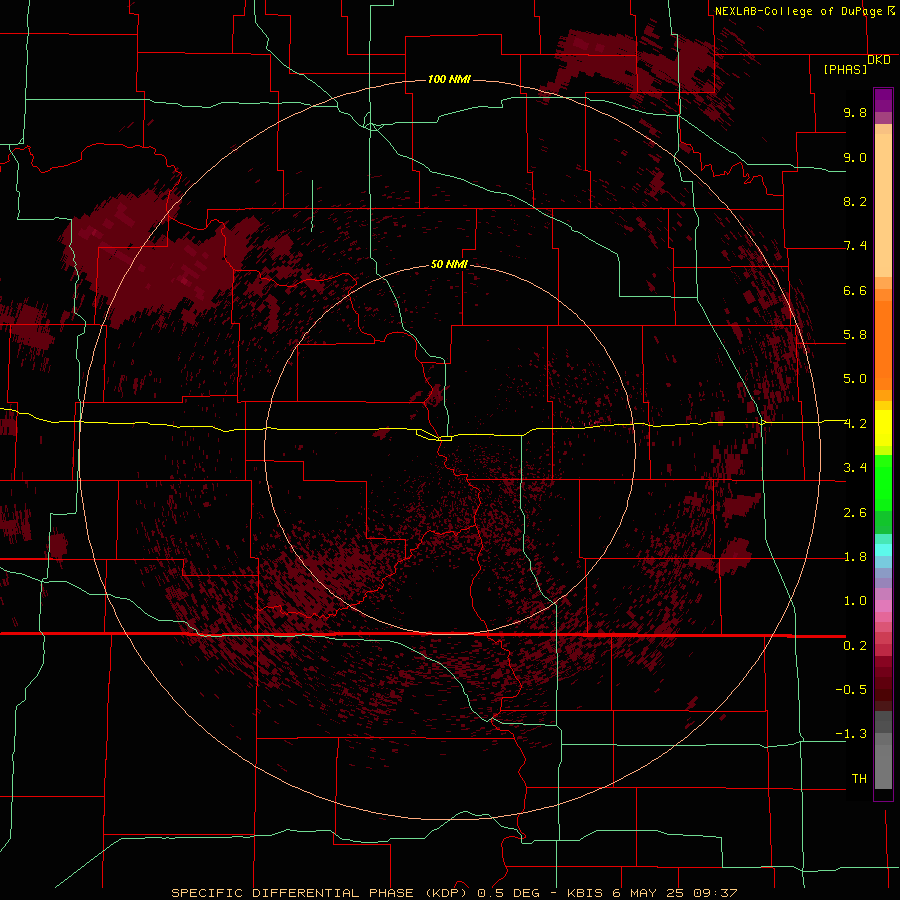The height and width of the screenshot is (900, 900).
Task: Click the 2.6 value on the scale
Action: pos(855,513)
